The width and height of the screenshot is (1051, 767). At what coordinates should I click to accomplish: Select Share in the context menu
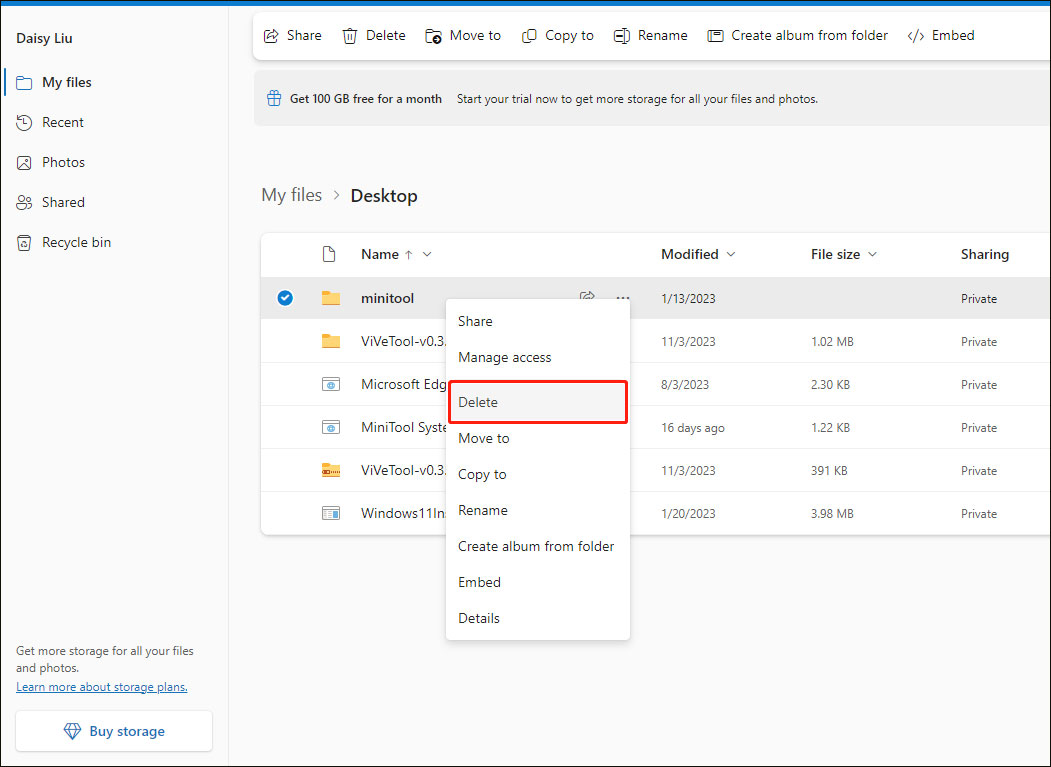pyautogui.click(x=538, y=321)
